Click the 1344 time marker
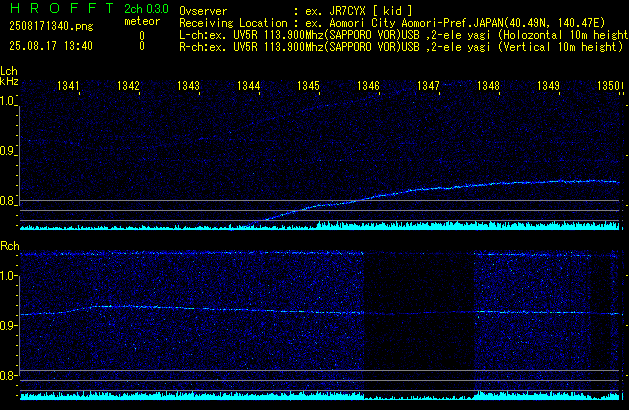The image size is (629, 410). coord(248,85)
